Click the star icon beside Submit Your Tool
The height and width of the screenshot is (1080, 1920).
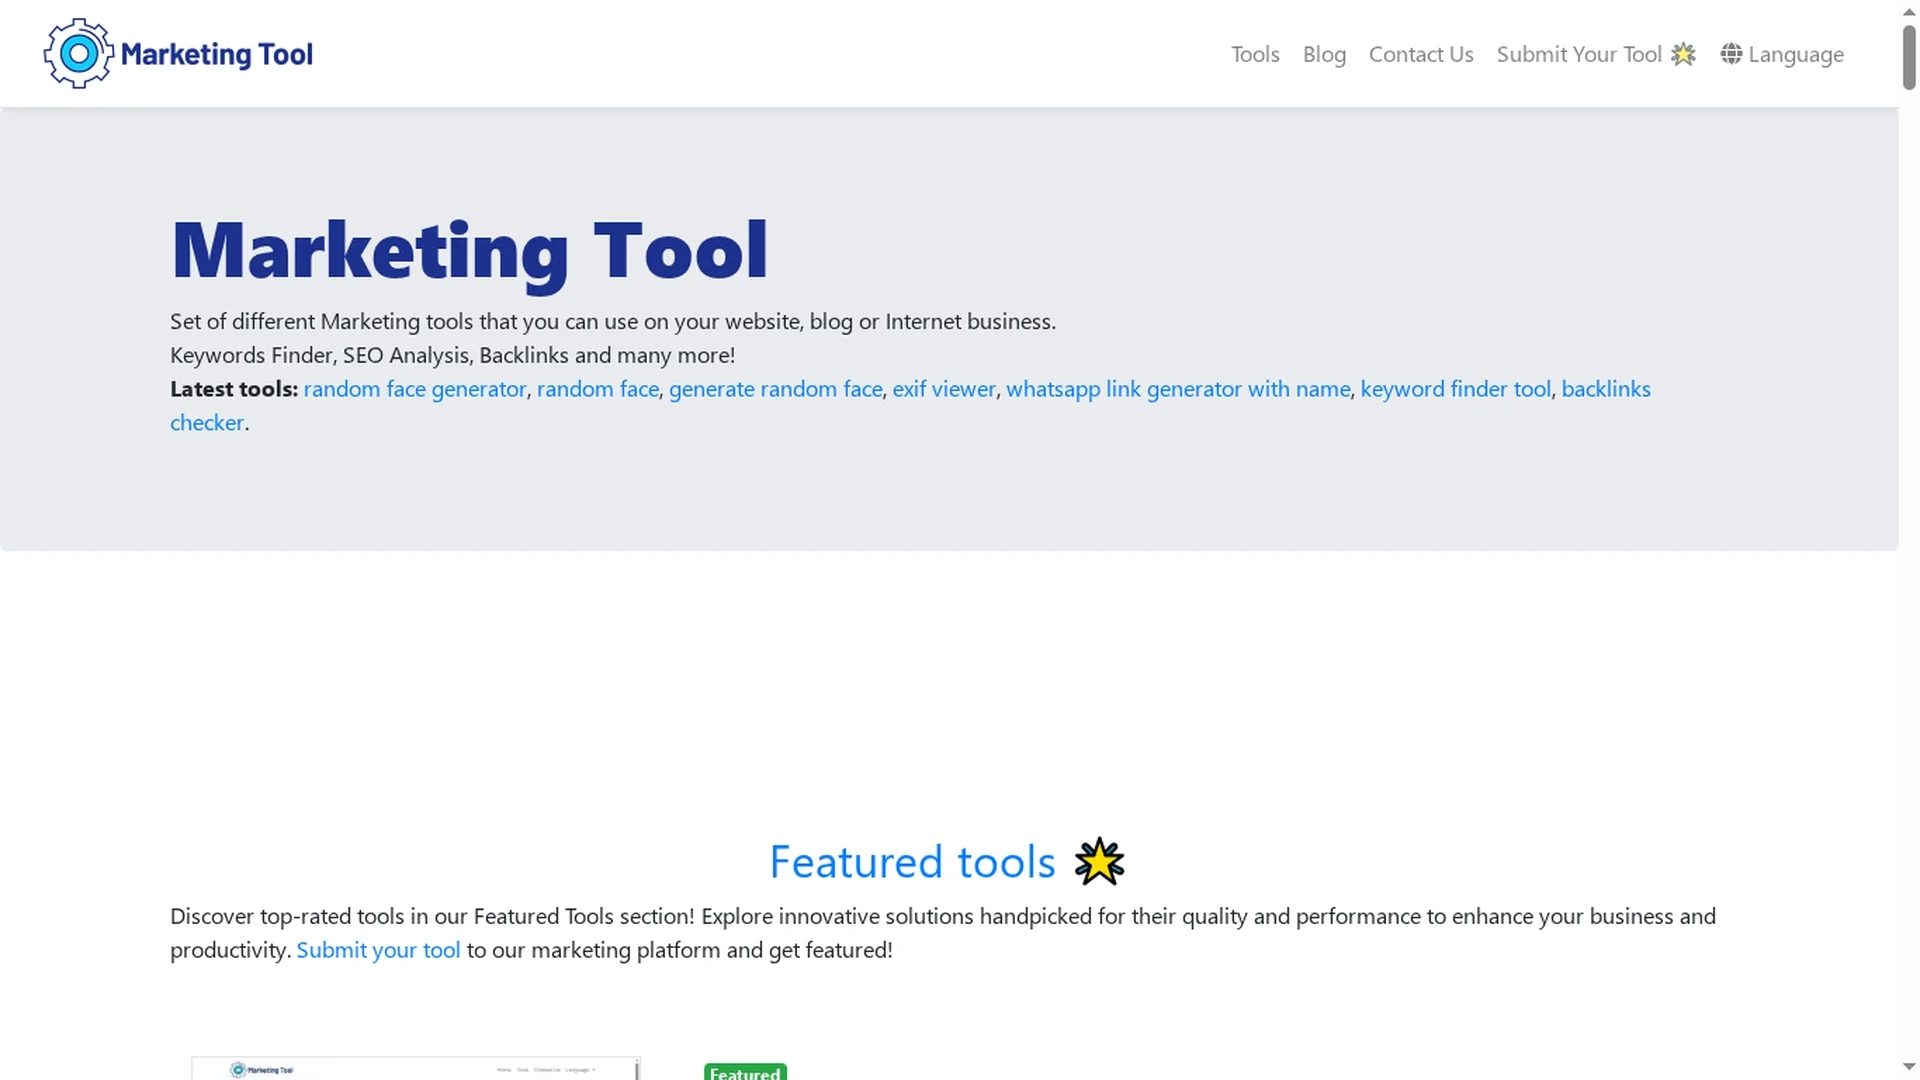point(1684,54)
